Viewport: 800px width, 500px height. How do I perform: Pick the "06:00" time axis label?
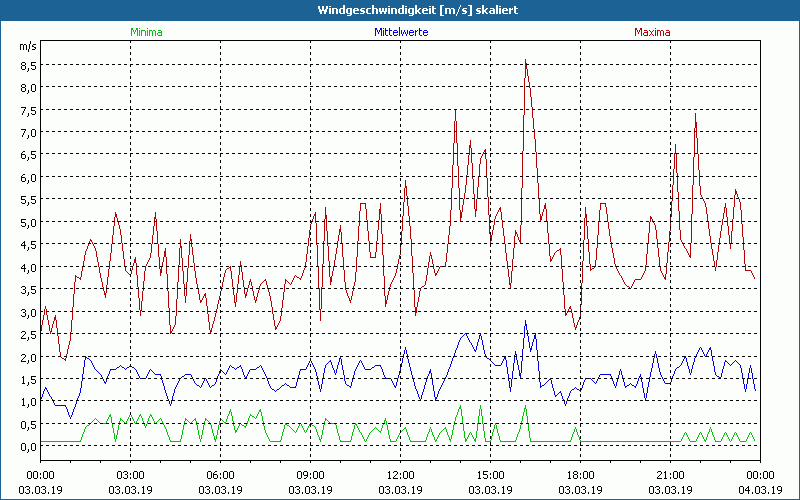221,475
